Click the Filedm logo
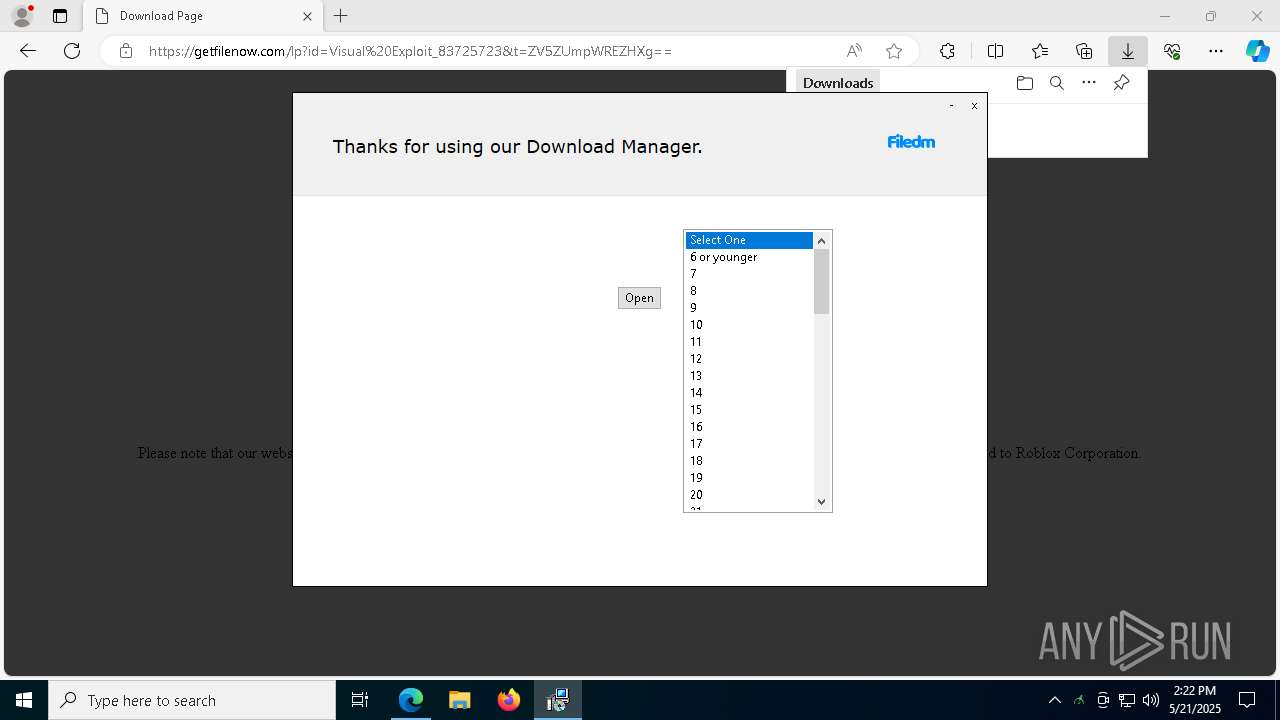Viewport: 1280px width, 720px height. [x=911, y=142]
